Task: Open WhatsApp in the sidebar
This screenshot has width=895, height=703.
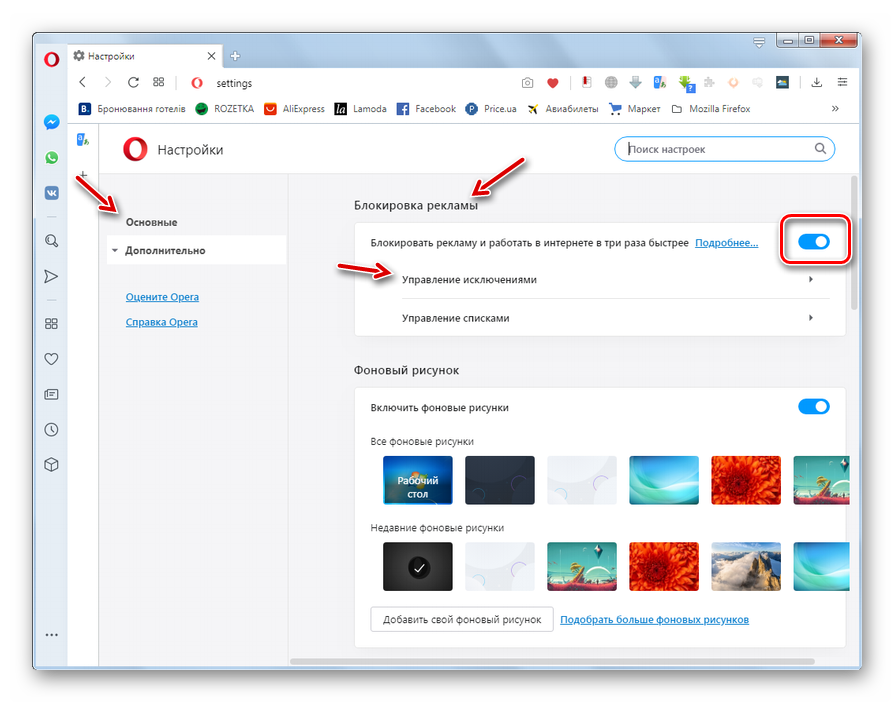Action: pyautogui.click(x=51, y=157)
